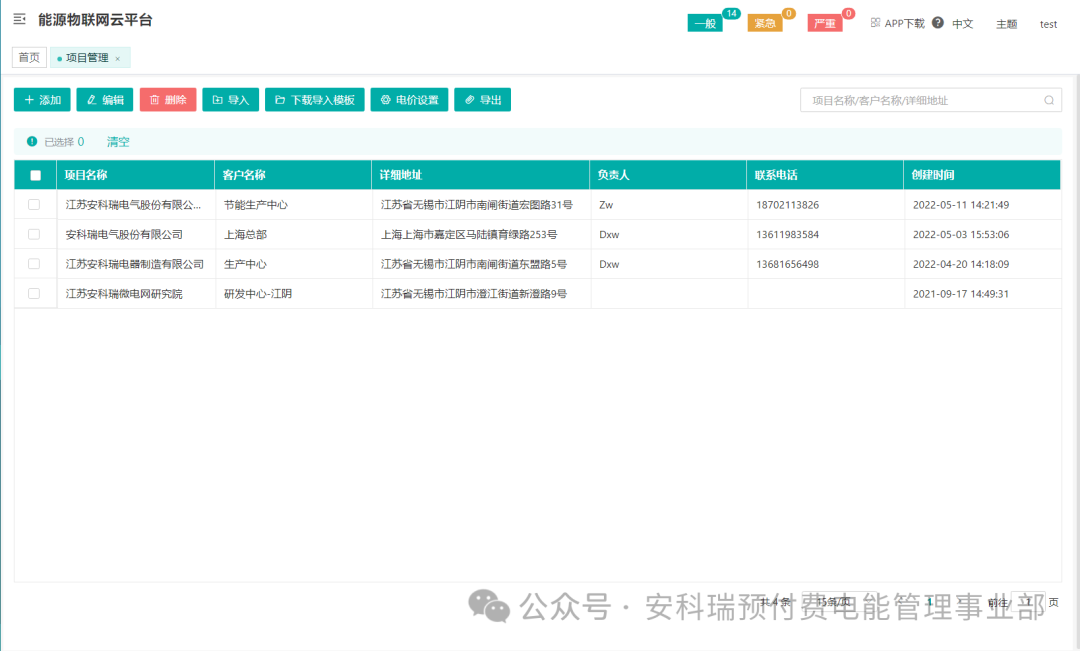This screenshot has width=1080, height=651.
Task: Check the 江苏安科瑞电器制造有限公司 row checkbox
Action: pos(34,264)
